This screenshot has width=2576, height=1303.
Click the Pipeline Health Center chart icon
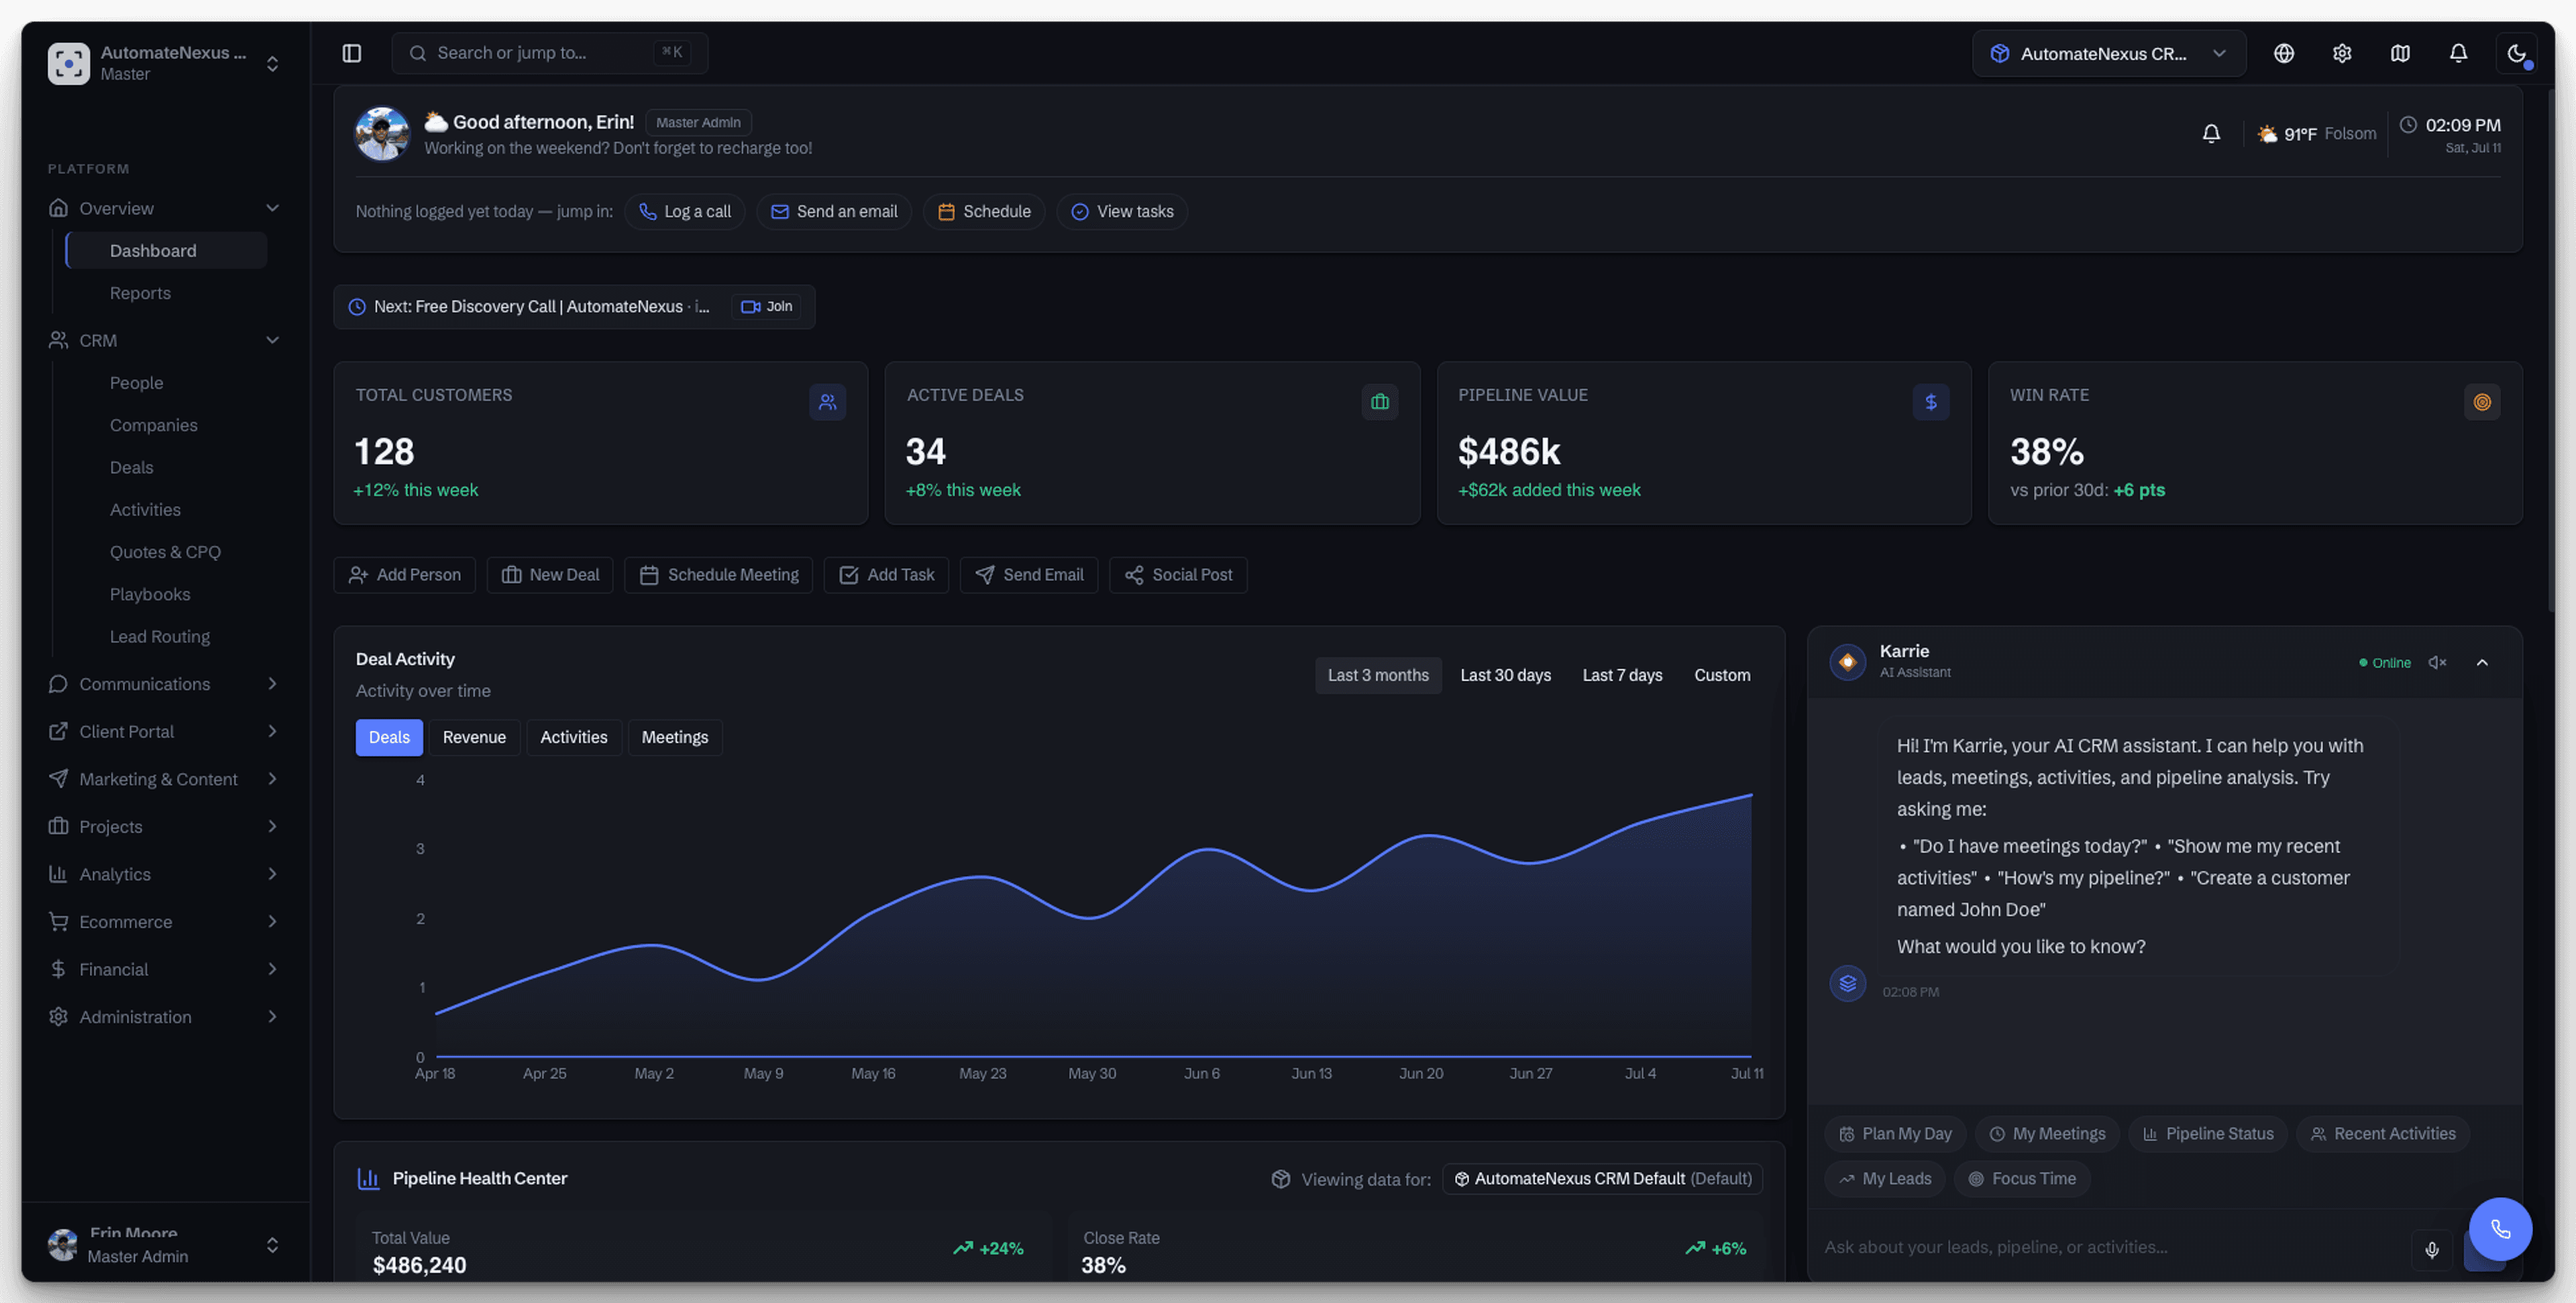tap(368, 1179)
